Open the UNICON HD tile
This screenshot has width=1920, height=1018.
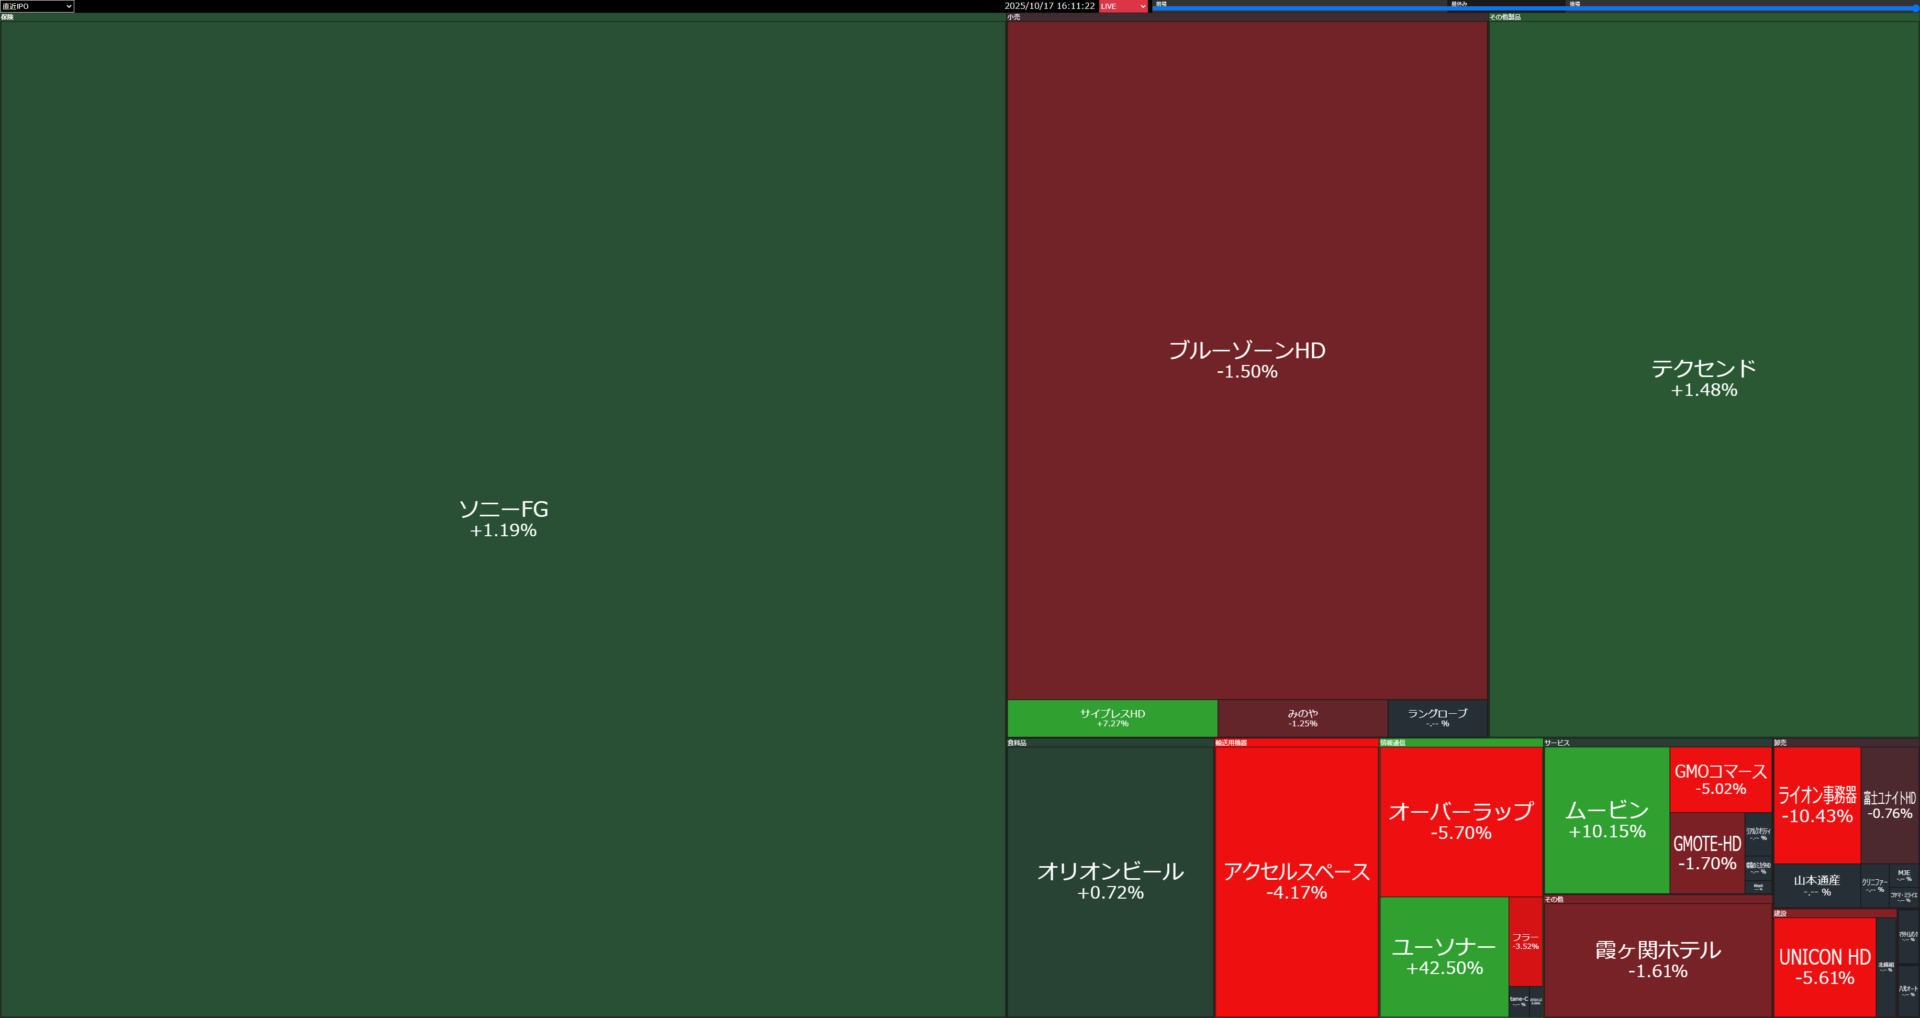pyautogui.click(x=1824, y=966)
